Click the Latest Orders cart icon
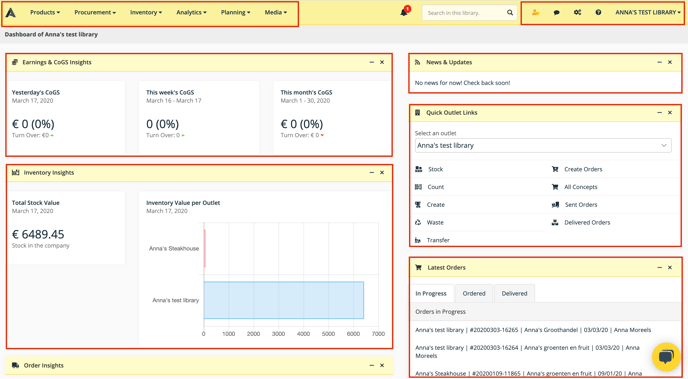The height and width of the screenshot is (379, 688). pyautogui.click(x=418, y=267)
